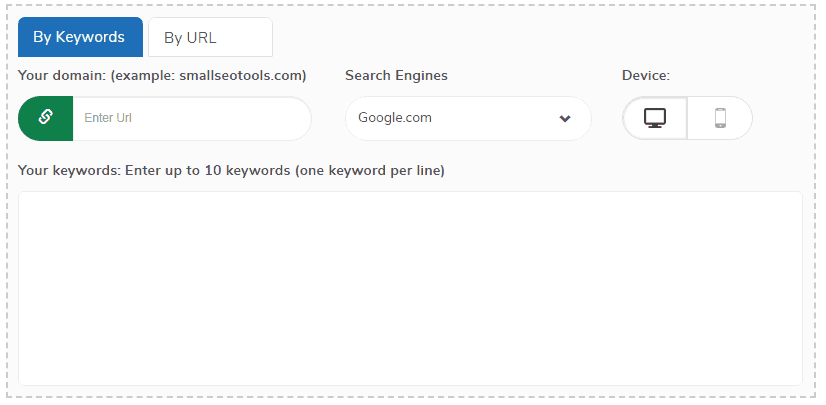Click the "Device:" label

[646, 75]
